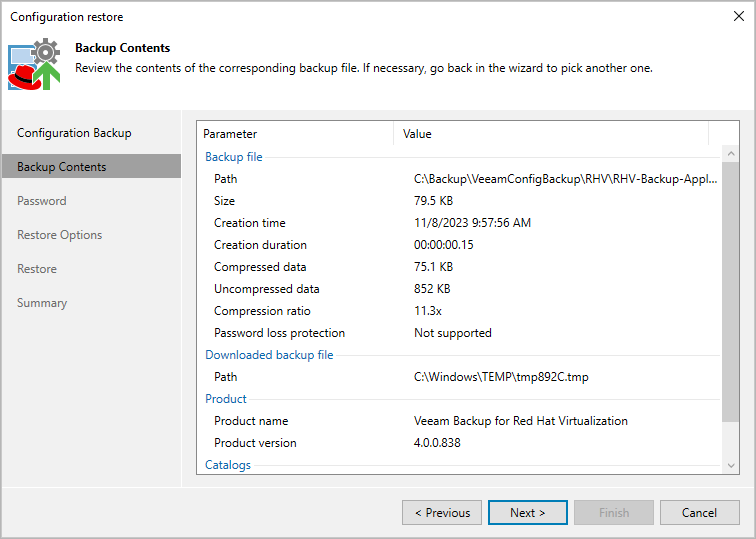The height and width of the screenshot is (539, 756).
Task: Click the value 11/8/2023 9:57:56 AM
Action: [x=472, y=223]
